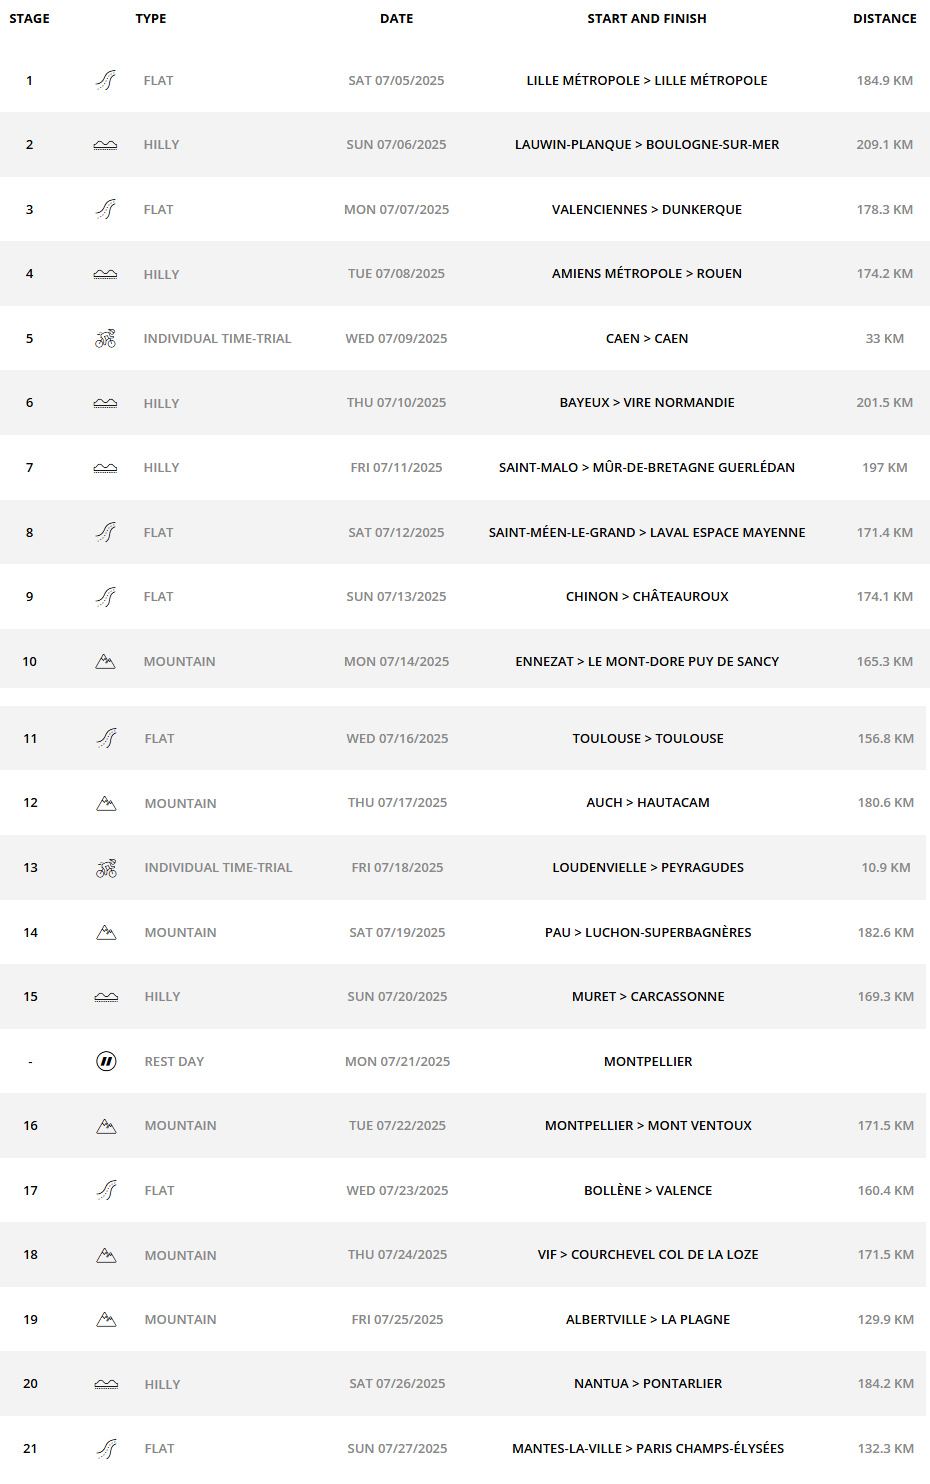Click the DATE column header
930x1484 pixels.
pos(397,18)
